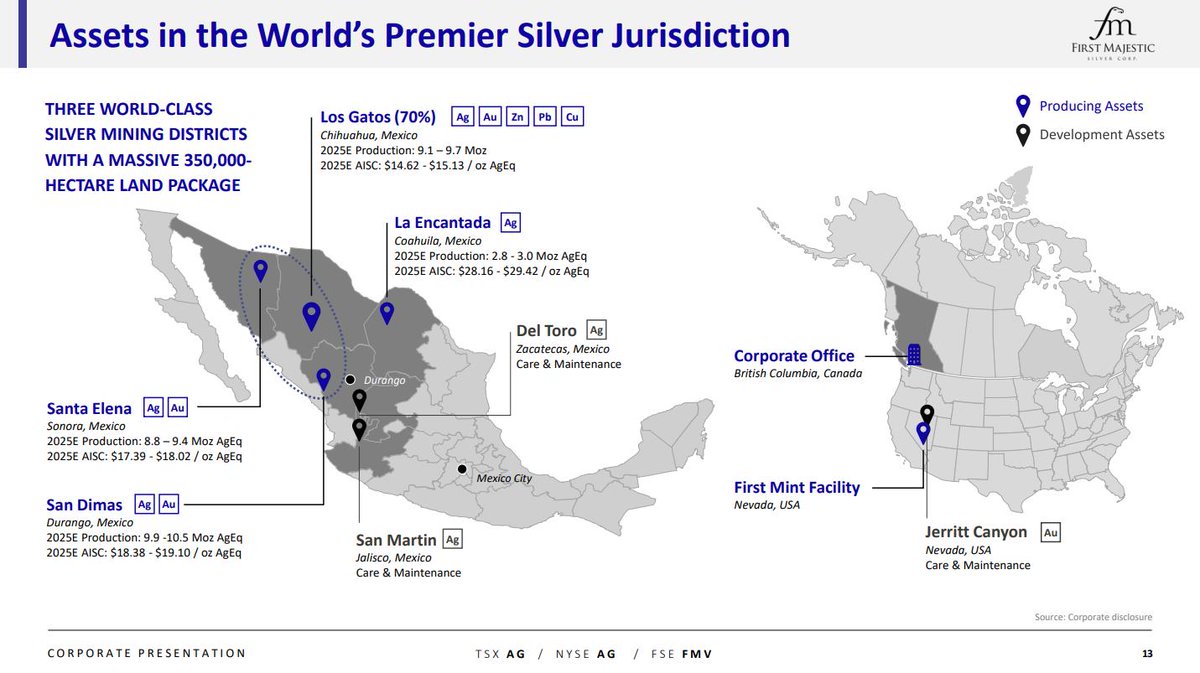Click the 'FSE FMV' ticker in footer

(683, 654)
